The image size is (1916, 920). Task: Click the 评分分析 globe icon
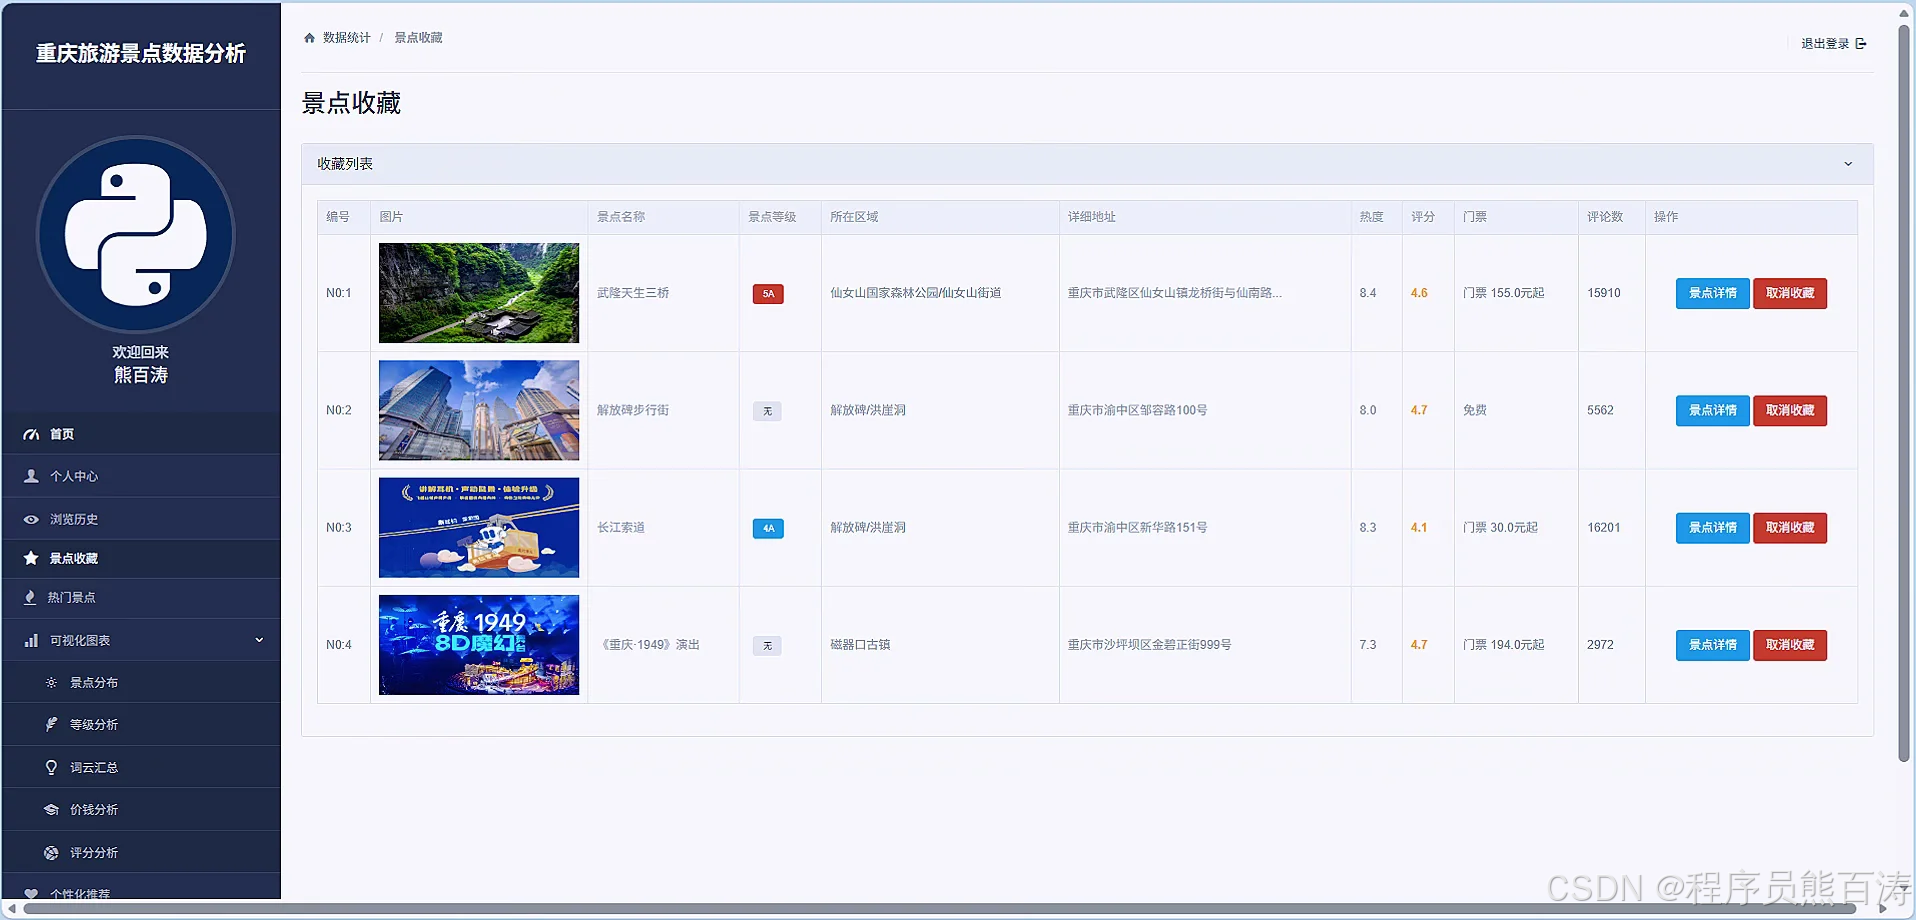[x=51, y=852]
